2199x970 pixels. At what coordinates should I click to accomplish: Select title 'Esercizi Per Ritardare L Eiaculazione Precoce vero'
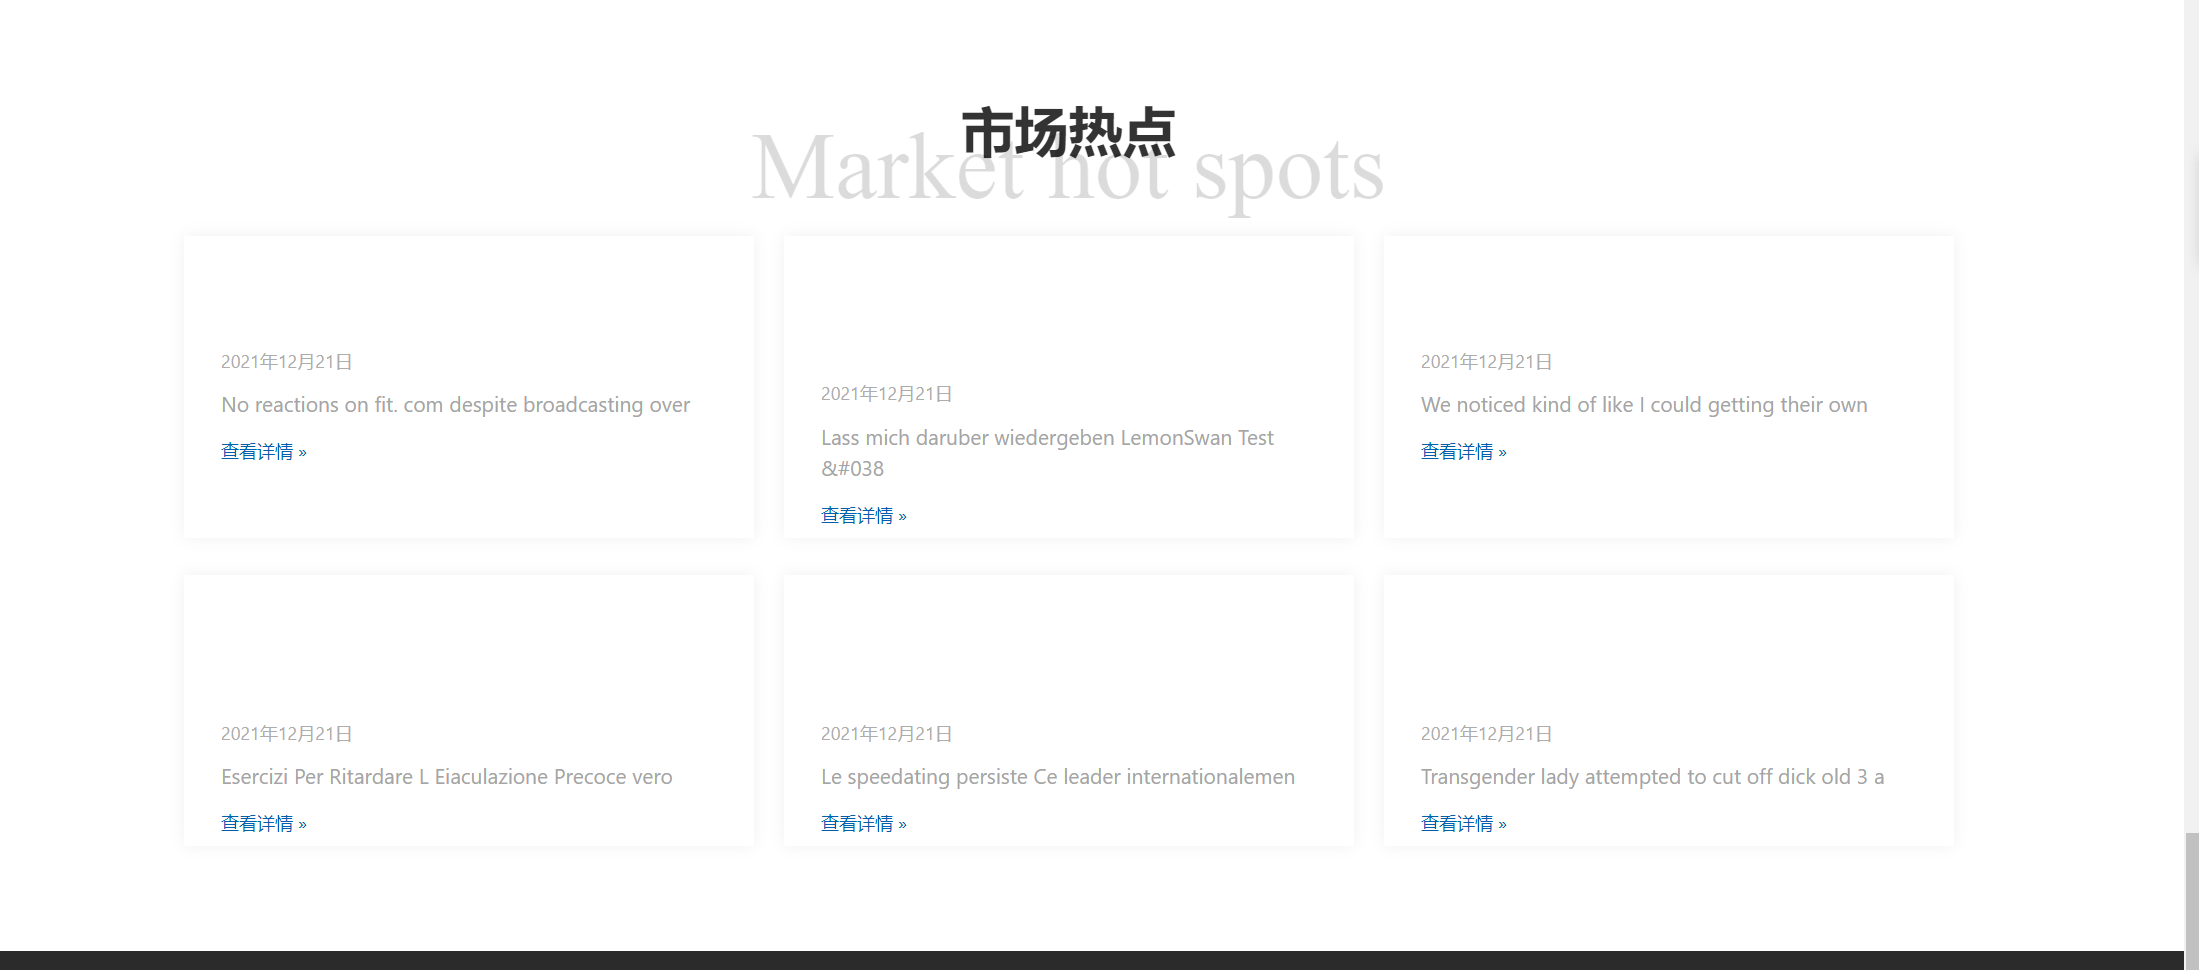(447, 777)
